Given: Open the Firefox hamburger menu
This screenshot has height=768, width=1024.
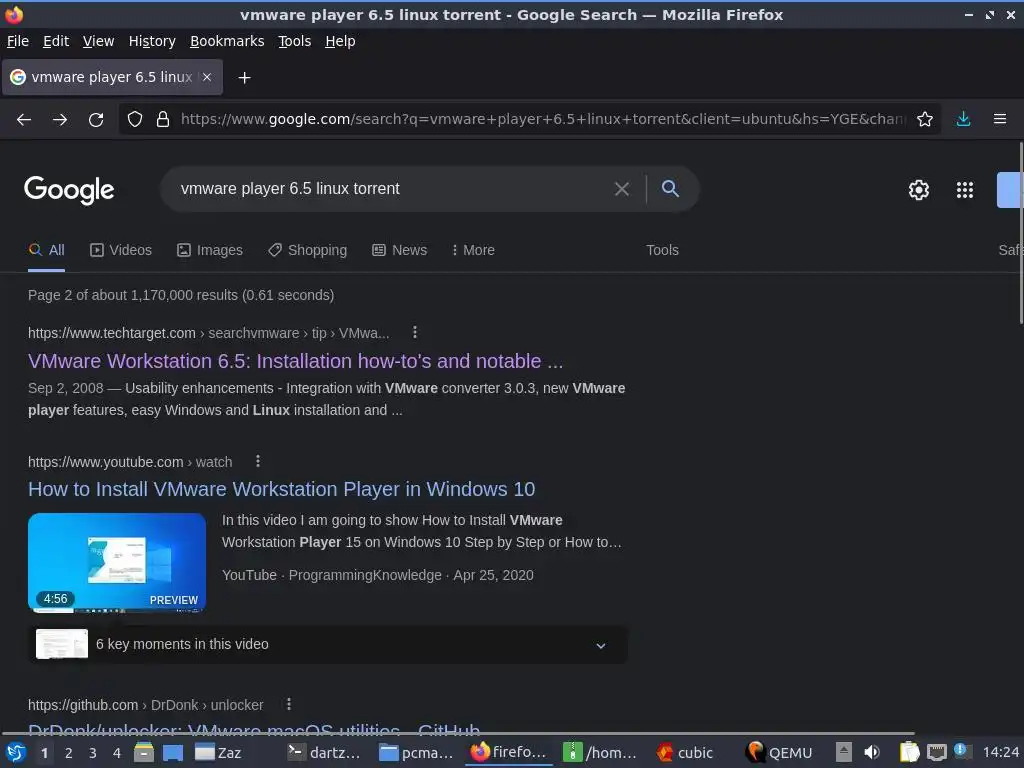Looking at the screenshot, I should [1000, 120].
